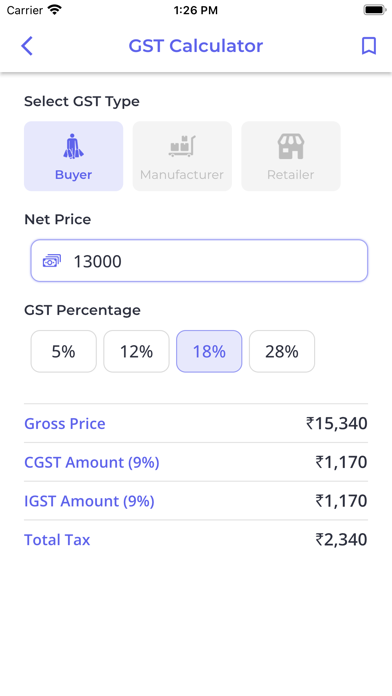Tap the trolley icon on Manufacturer
This screenshot has width=392, height=696.
[182, 146]
